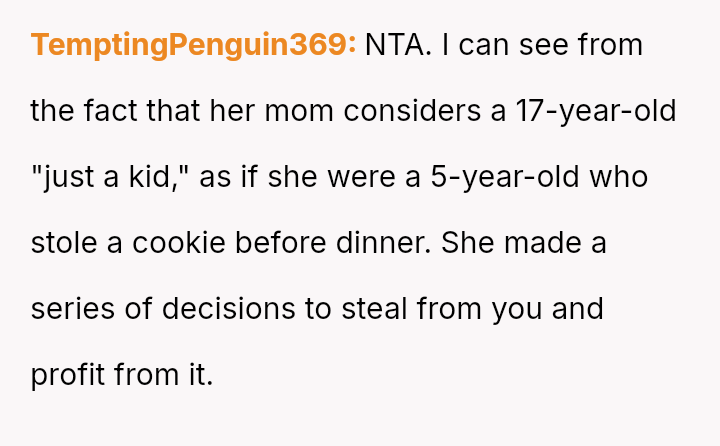Open the TemptingPenguin369 username link
This screenshot has height=446, width=720.
pos(193,45)
